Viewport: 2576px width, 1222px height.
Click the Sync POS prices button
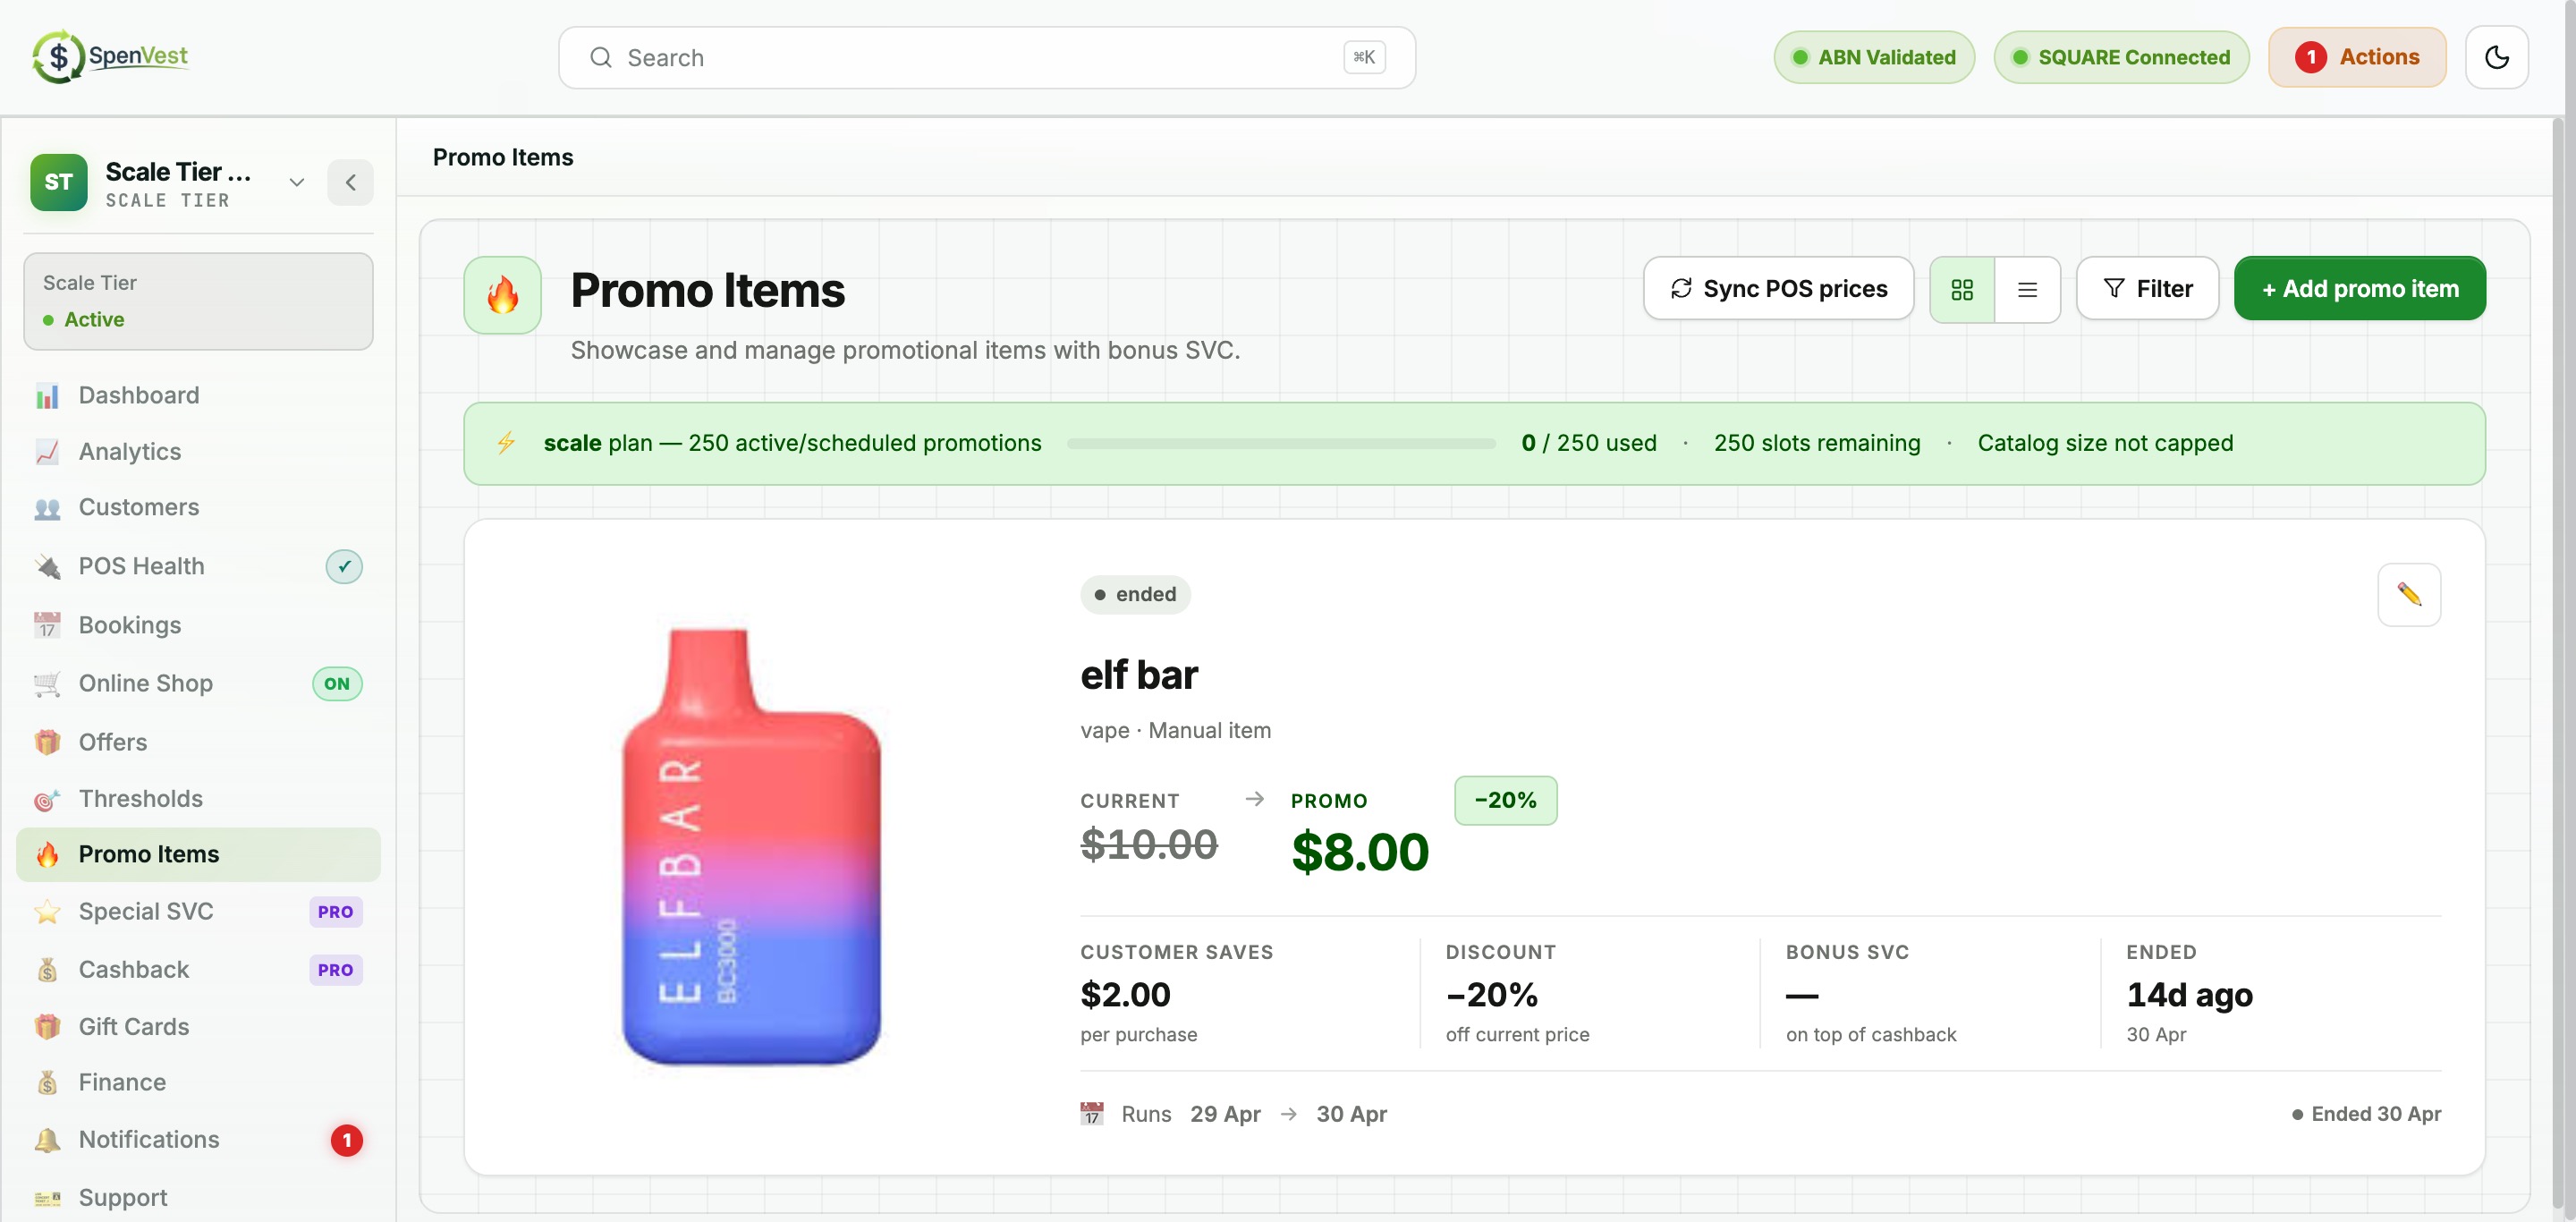1778,289
